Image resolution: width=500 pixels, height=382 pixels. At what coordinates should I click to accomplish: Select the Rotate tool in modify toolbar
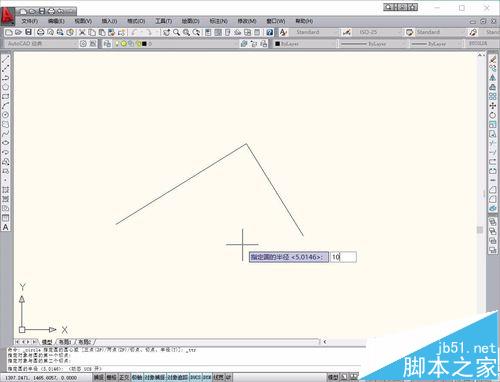tap(493, 115)
